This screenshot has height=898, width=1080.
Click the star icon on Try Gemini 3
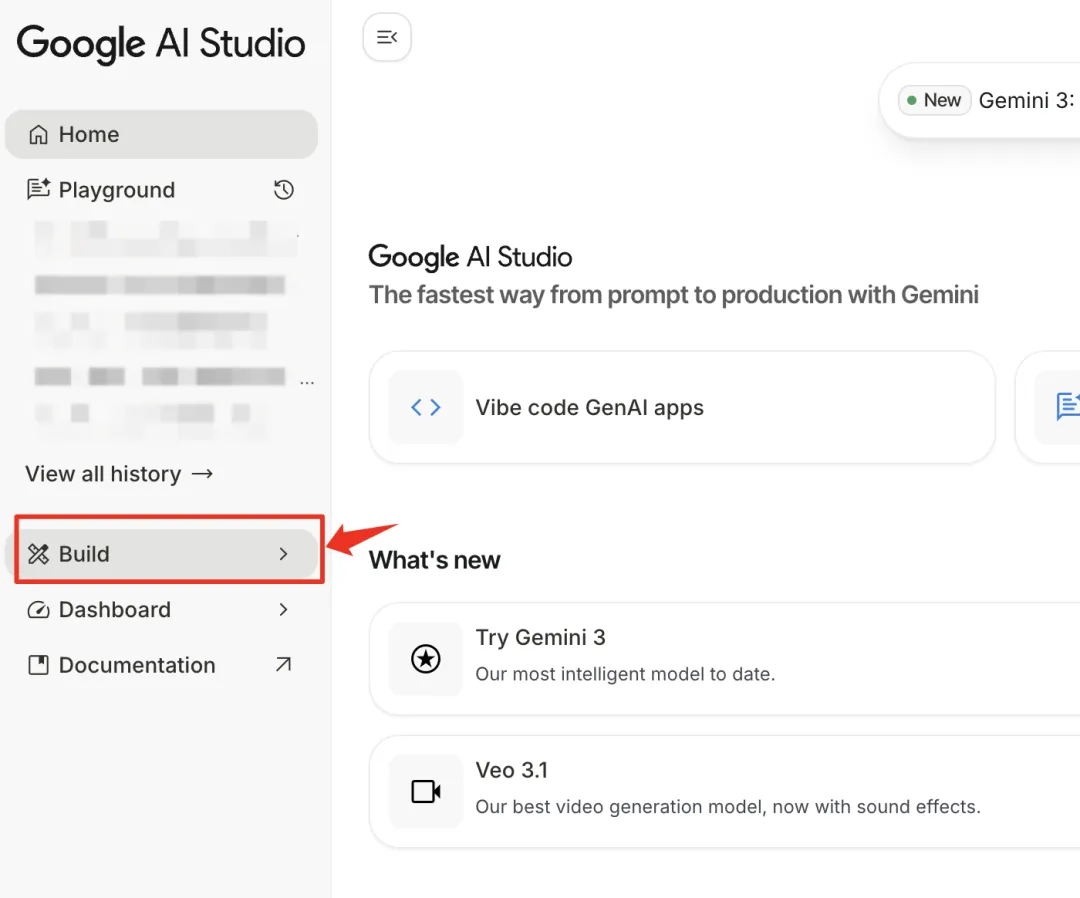click(x=426, y=659)
